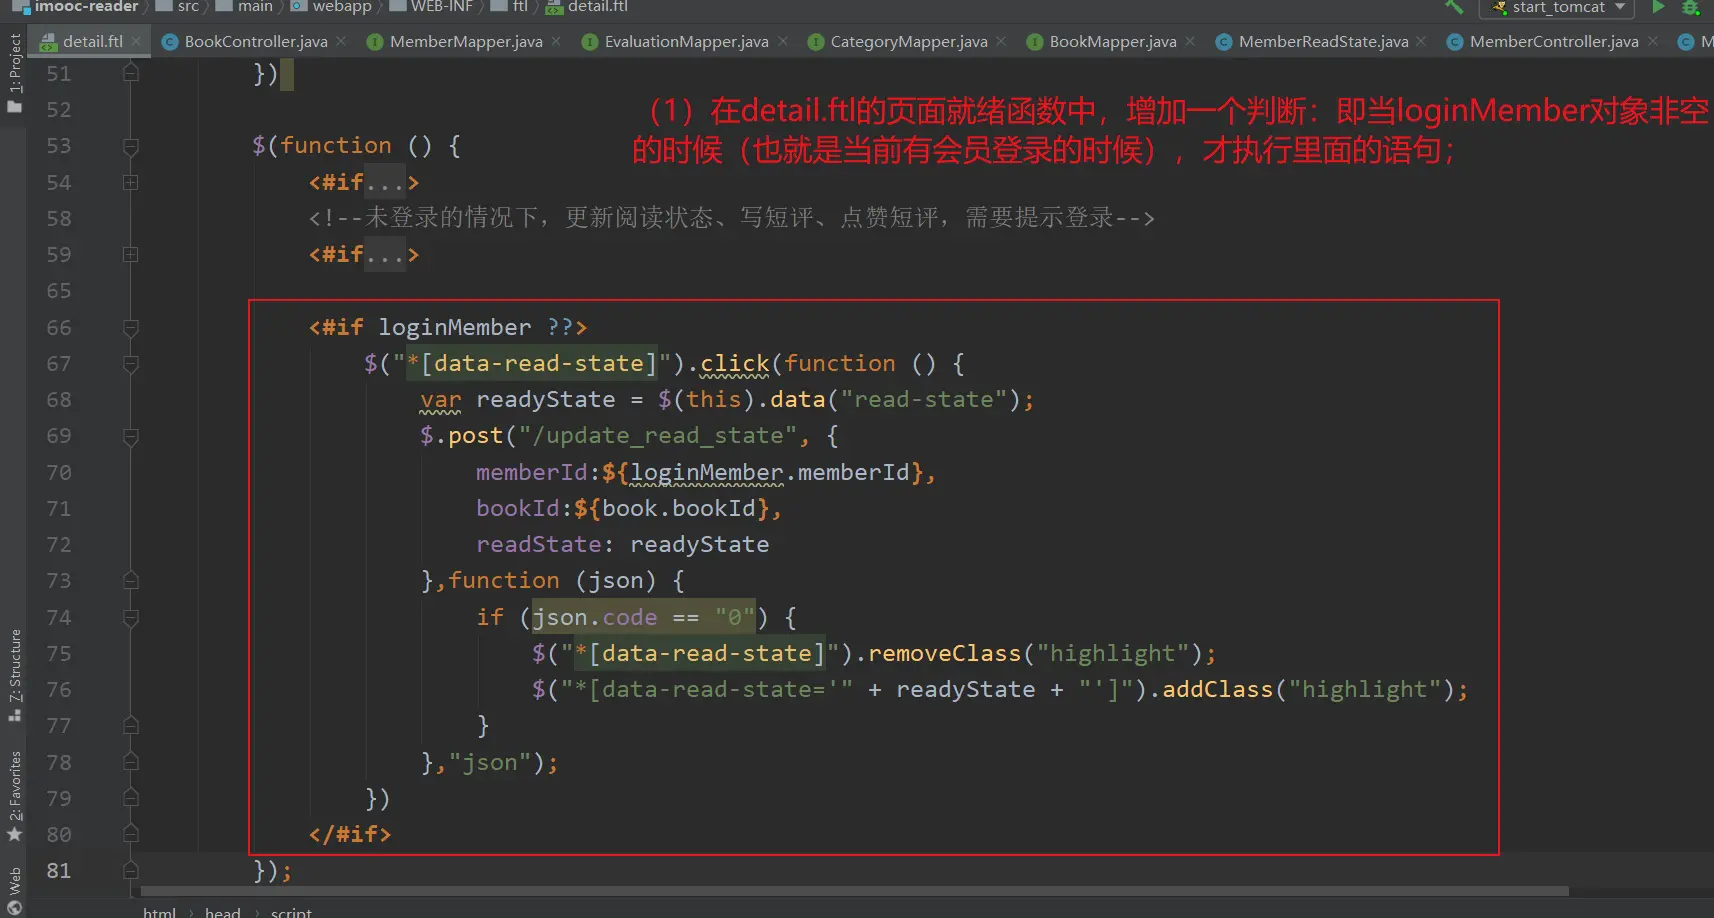Click the Build hammer icon
The image size is (1714, 918).
click(1454, 7)
